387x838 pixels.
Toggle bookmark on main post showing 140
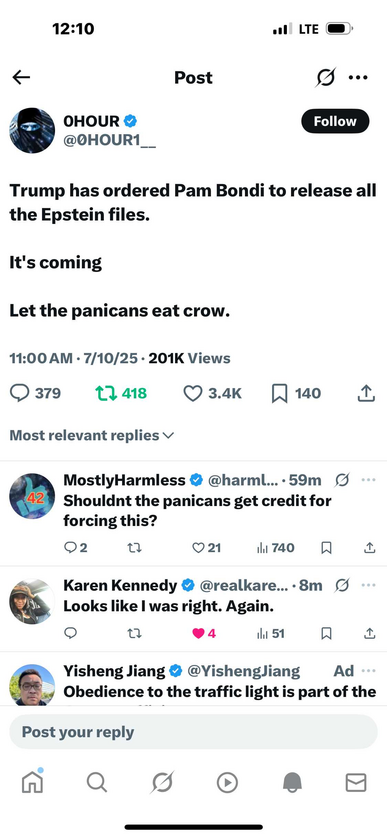click(296, 394)
